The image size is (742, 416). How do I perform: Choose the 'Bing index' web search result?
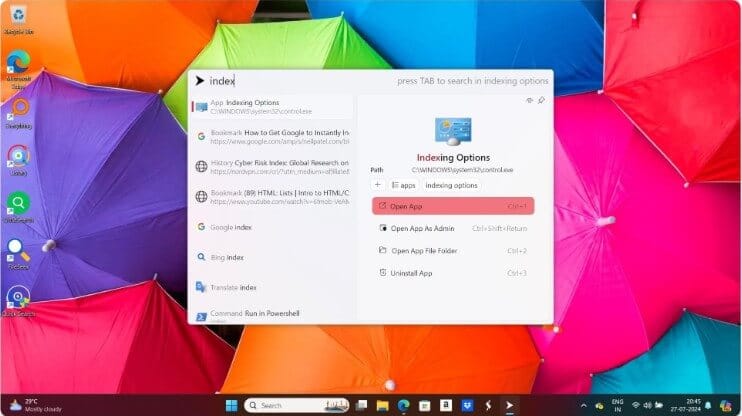(x=272, y=257)
